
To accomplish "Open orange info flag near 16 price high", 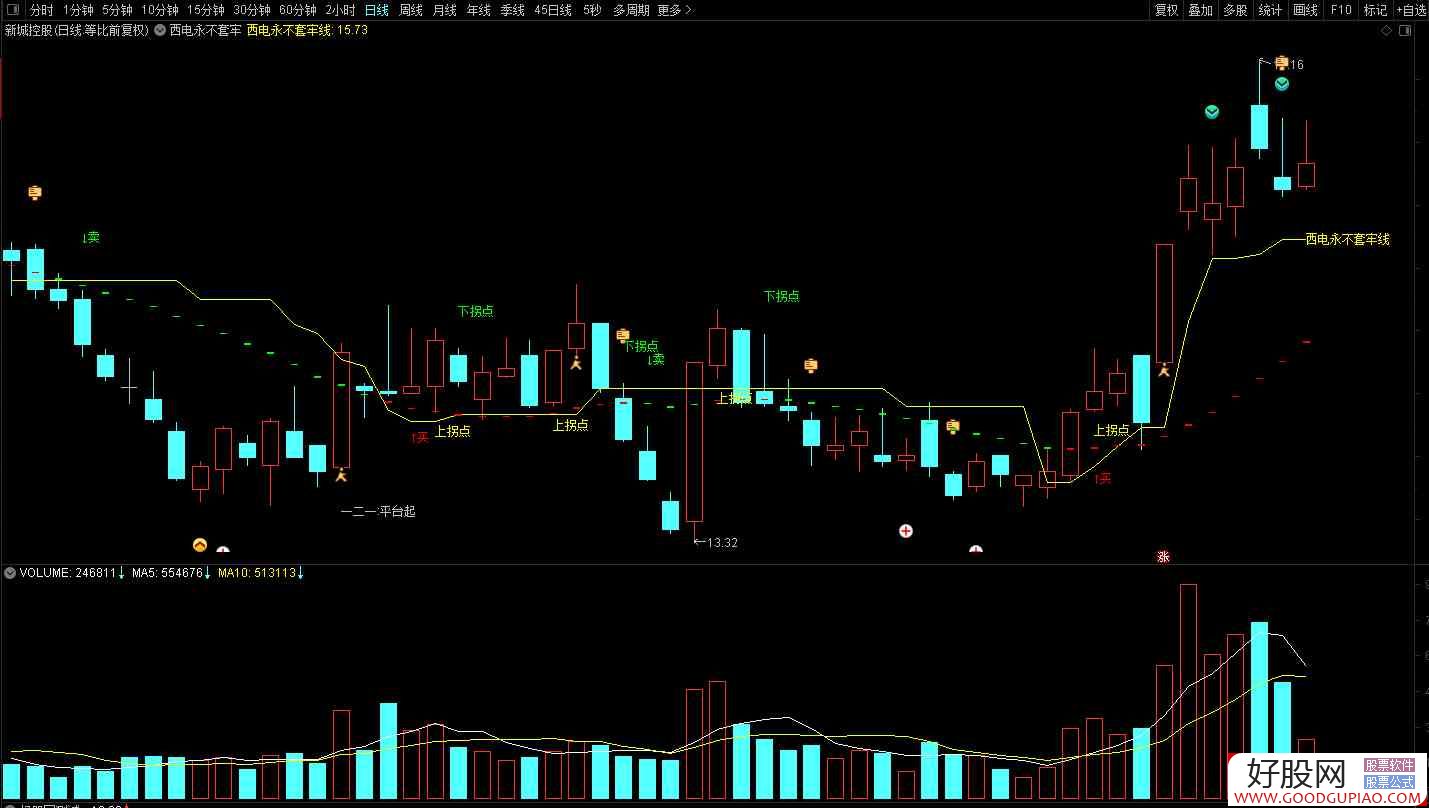I will pos(1281,63).
